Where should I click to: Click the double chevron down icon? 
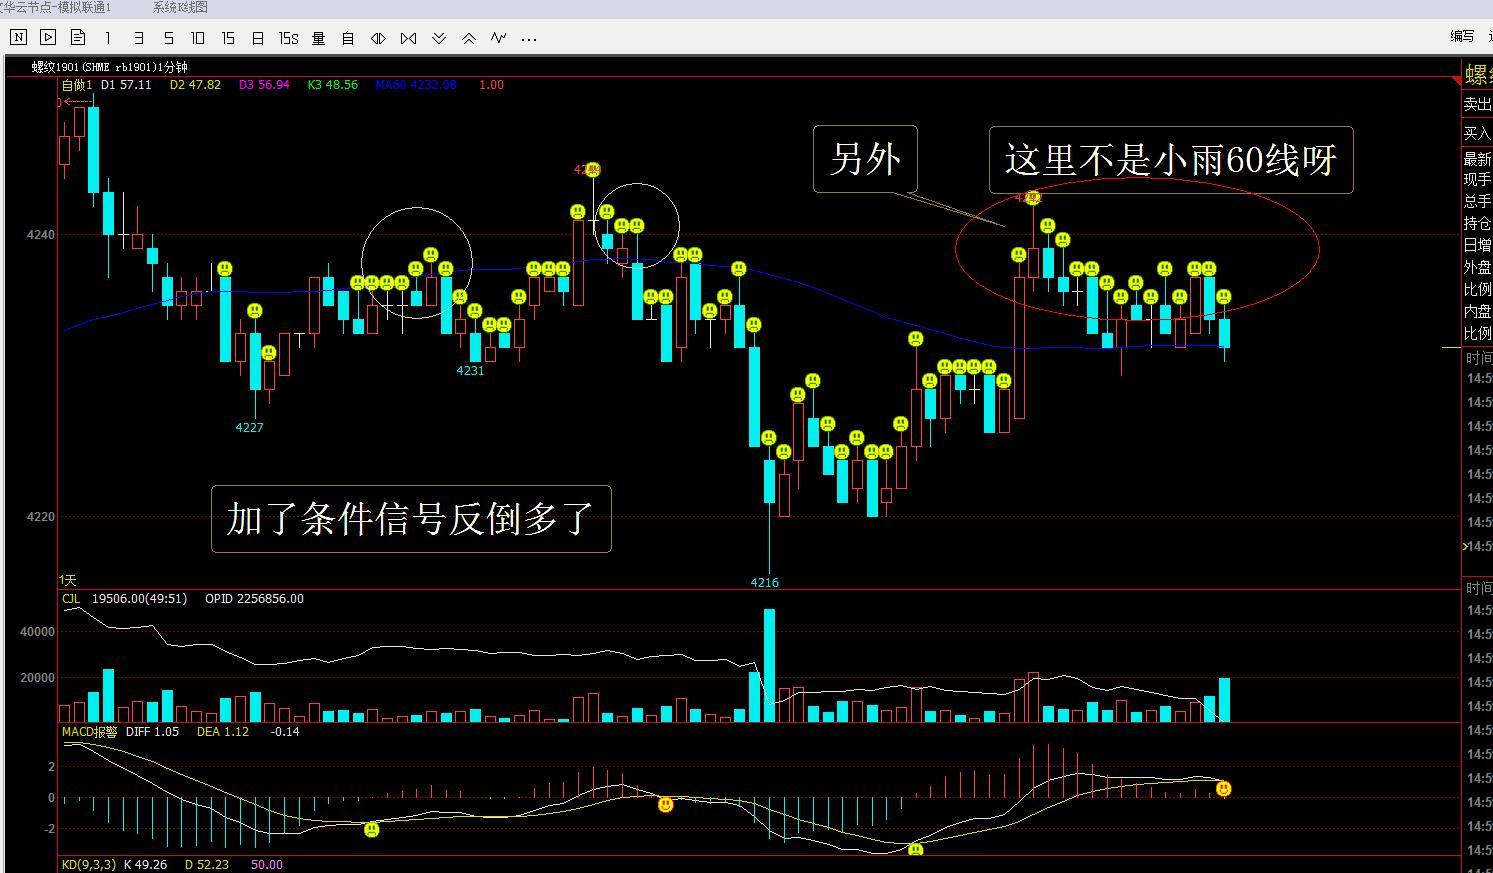click(439, 38)
